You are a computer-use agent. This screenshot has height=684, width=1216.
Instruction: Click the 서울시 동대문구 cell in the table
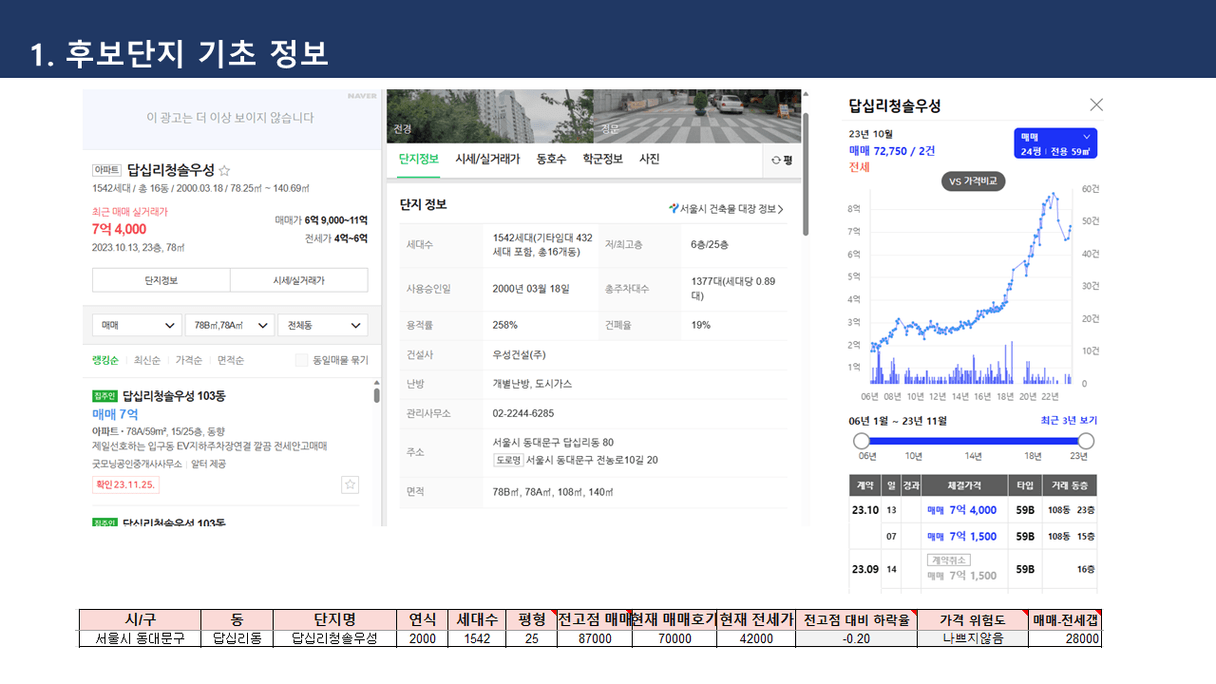point(140,638)
